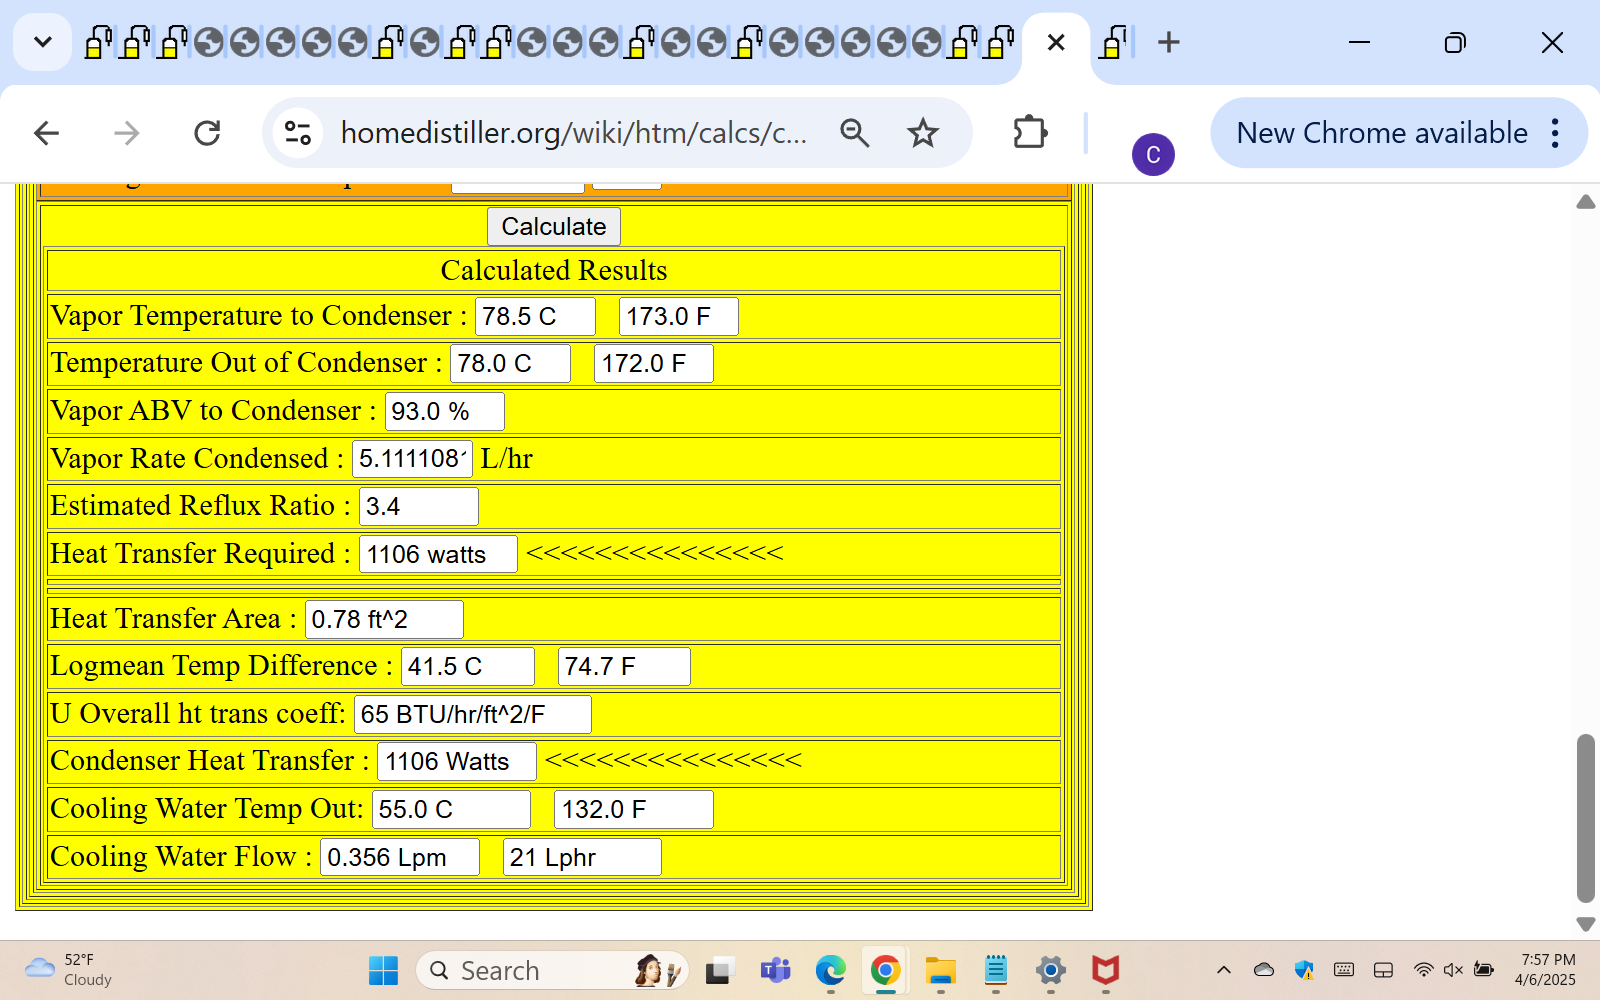Open Chrome three-dot menu
This screenshot has height=1000, width=1600.
click(1555, 133)
